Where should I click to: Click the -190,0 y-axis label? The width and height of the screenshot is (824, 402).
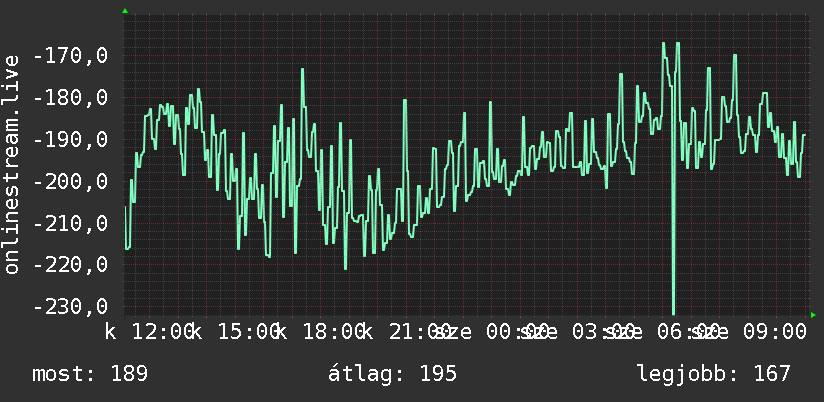(x=70, y=139)
